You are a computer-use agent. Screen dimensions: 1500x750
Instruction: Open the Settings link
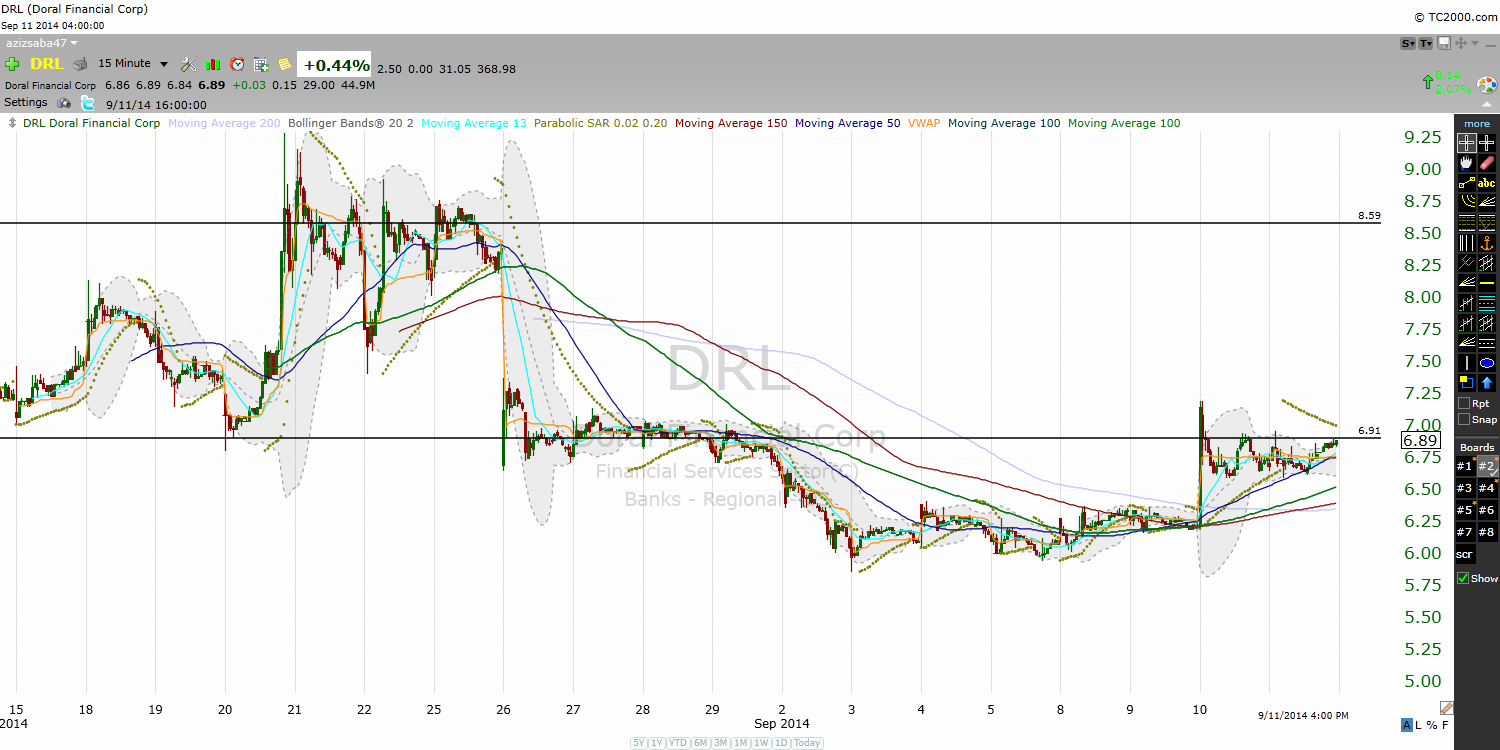pos(26,103)
